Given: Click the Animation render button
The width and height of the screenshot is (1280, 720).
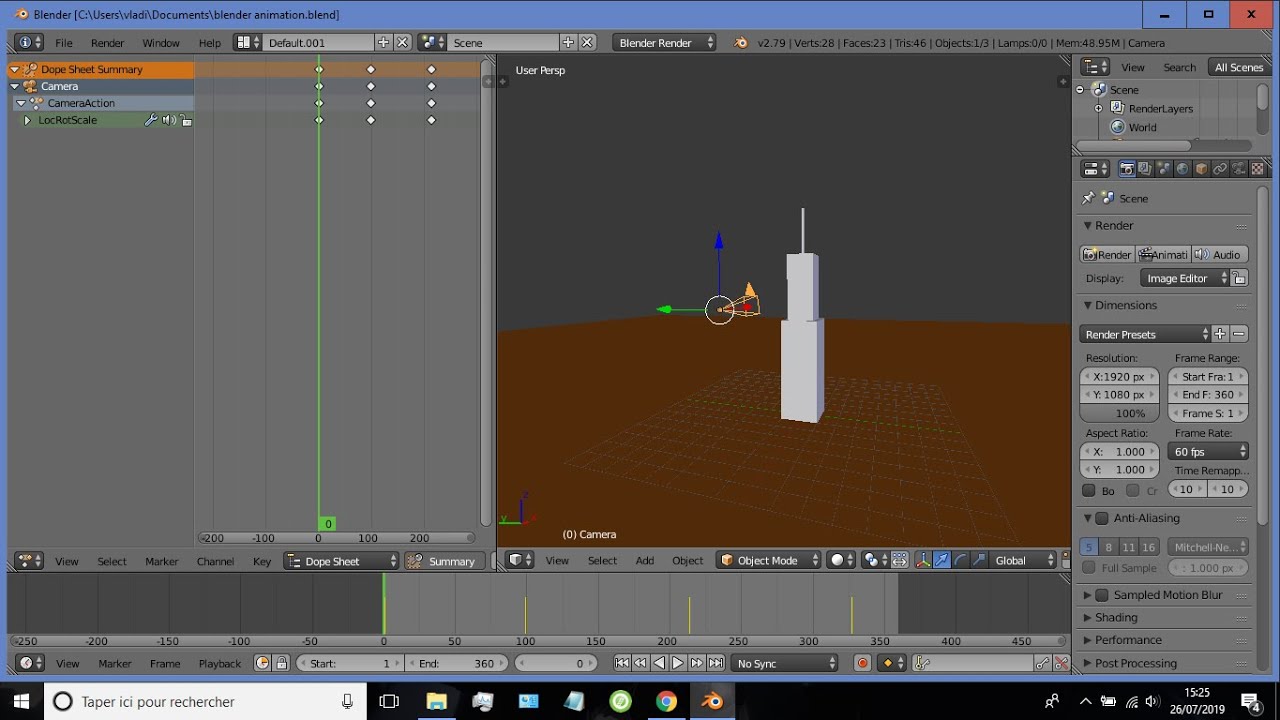Looking at the screenshot, I should click(x=1163, y=254).
